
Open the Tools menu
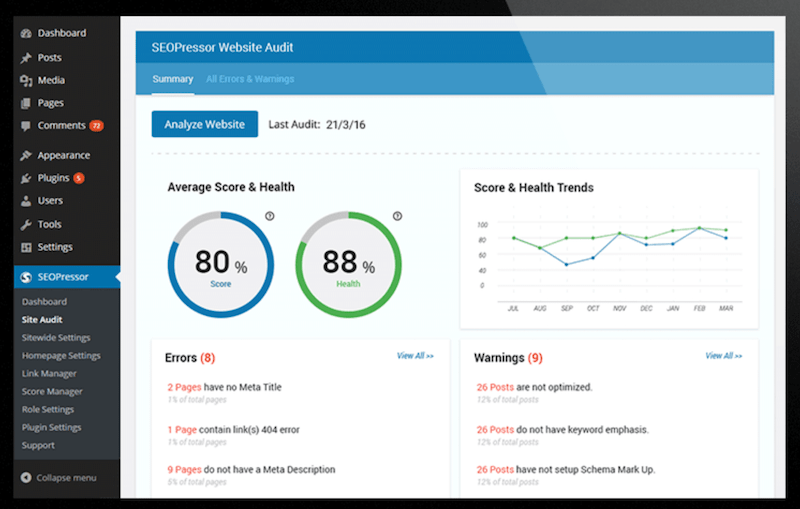(49, 224)
